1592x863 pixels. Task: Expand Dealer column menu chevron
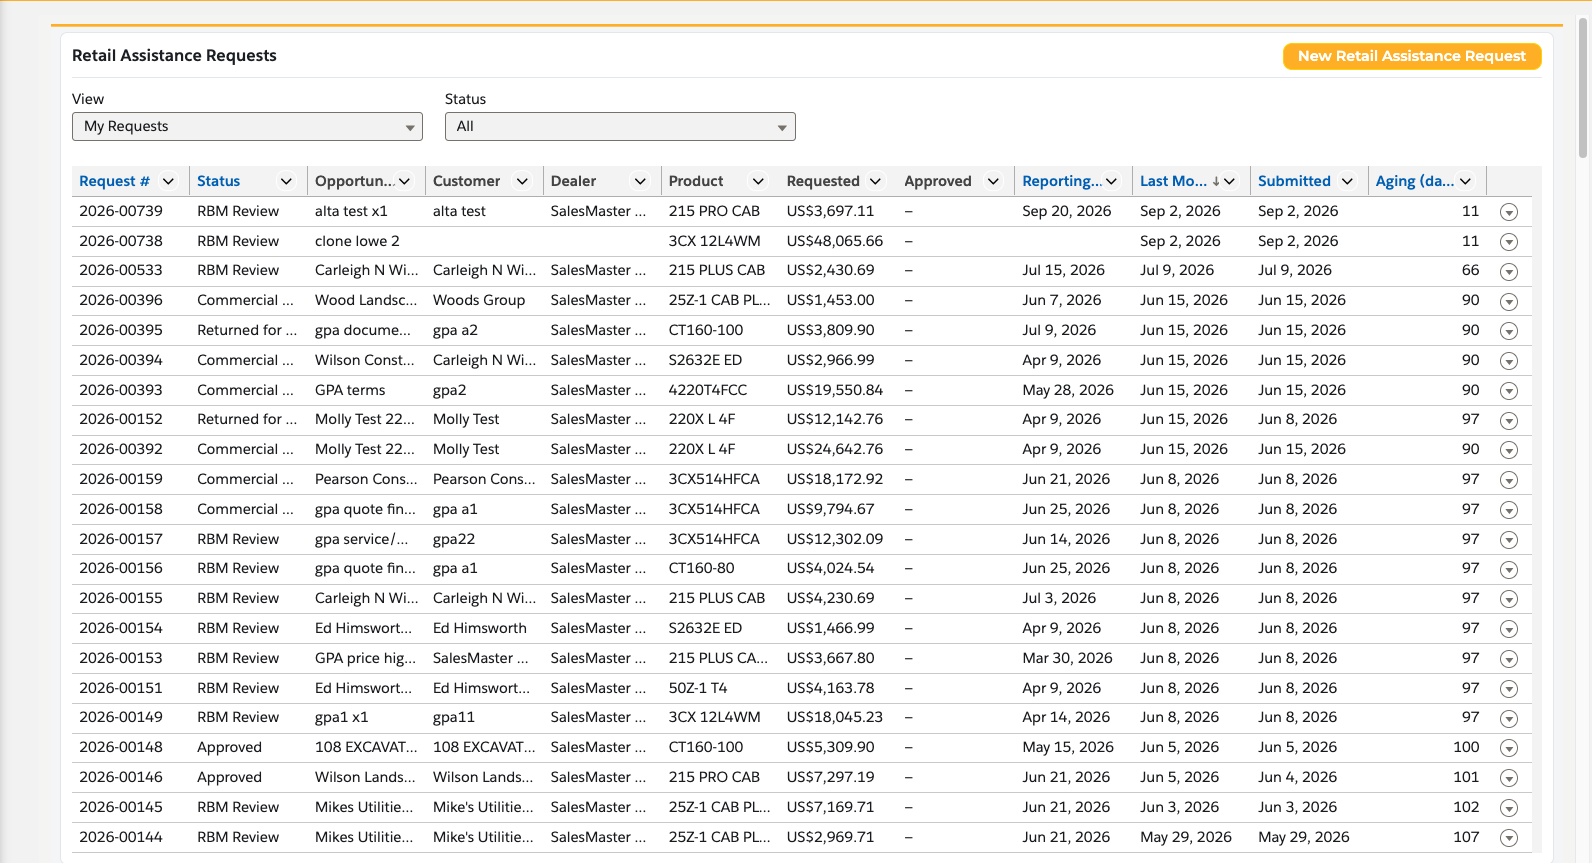click(x=640, y=181)
